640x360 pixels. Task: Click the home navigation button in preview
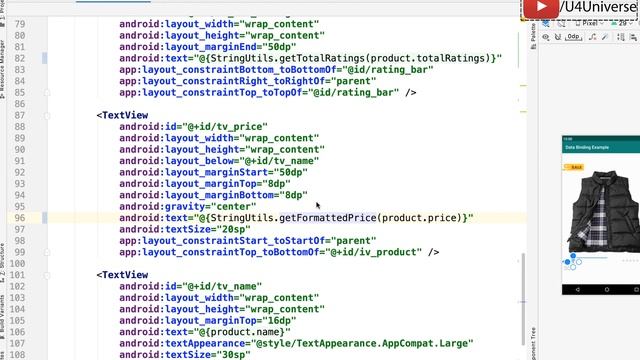pos(607,289)
